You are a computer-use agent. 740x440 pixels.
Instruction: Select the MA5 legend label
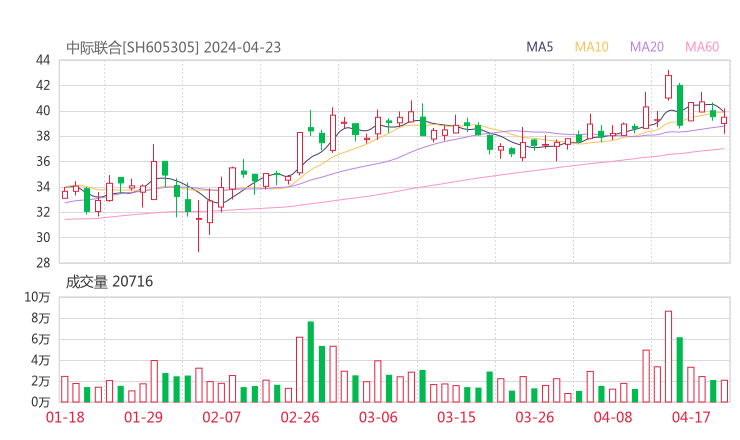(539, 47)
